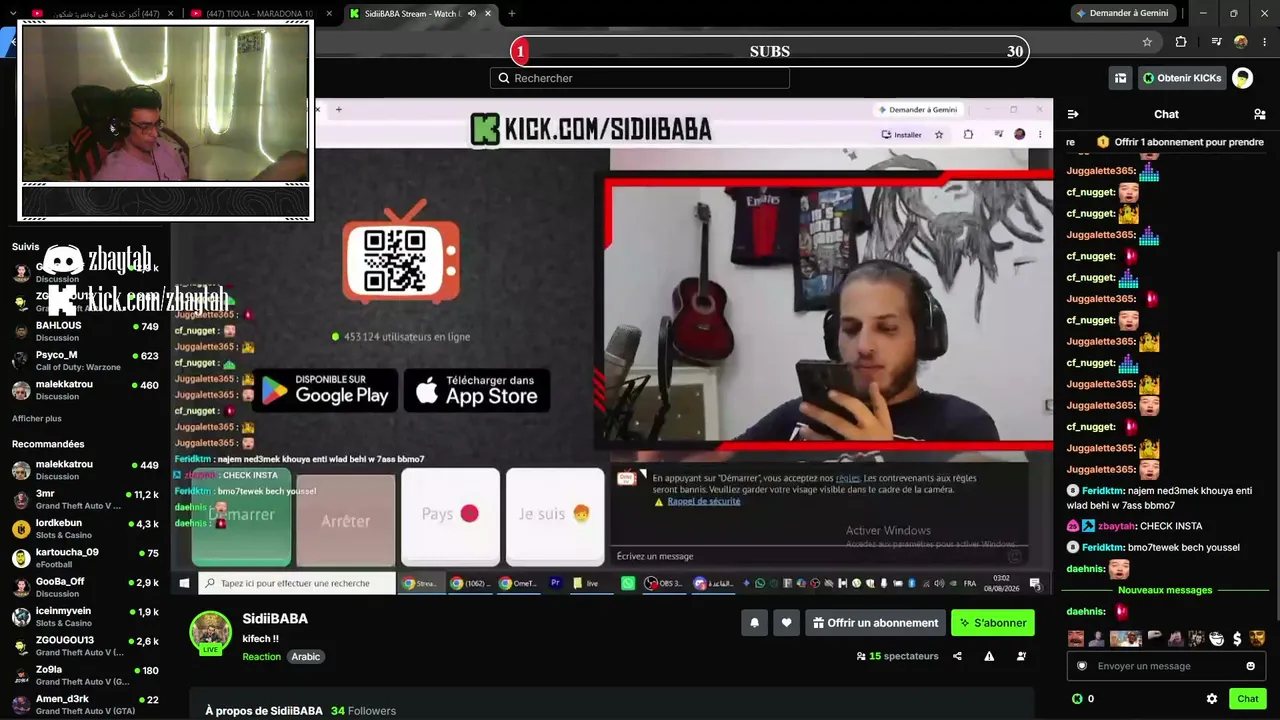Click the App Store badge in the stream

click(x=477, y=390)
